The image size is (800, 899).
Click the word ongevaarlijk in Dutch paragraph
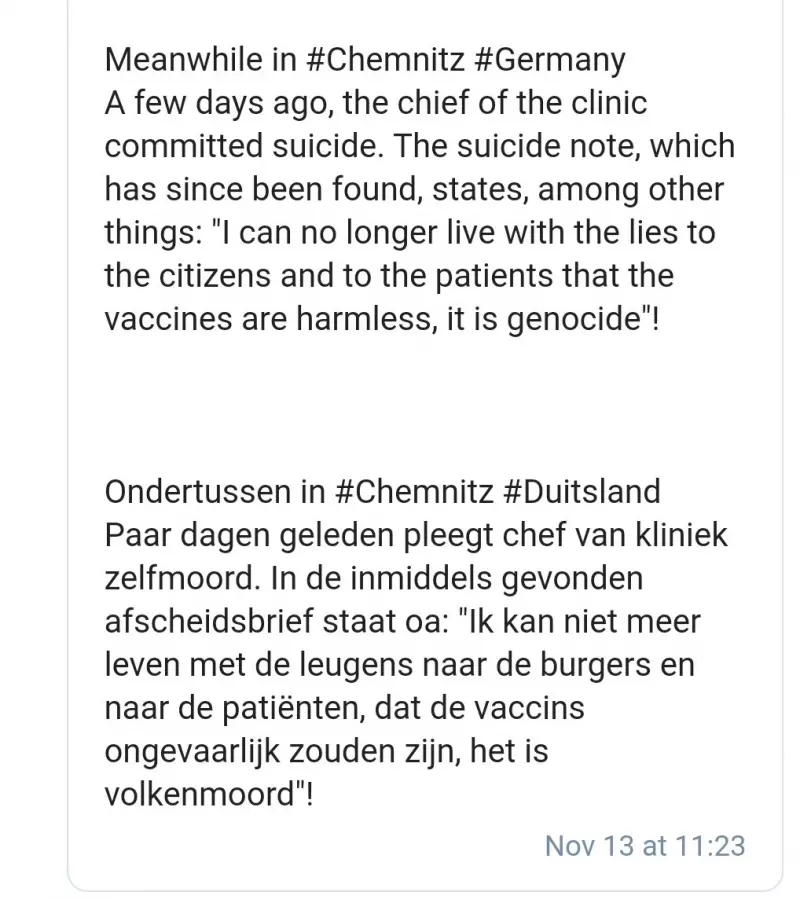192,752
